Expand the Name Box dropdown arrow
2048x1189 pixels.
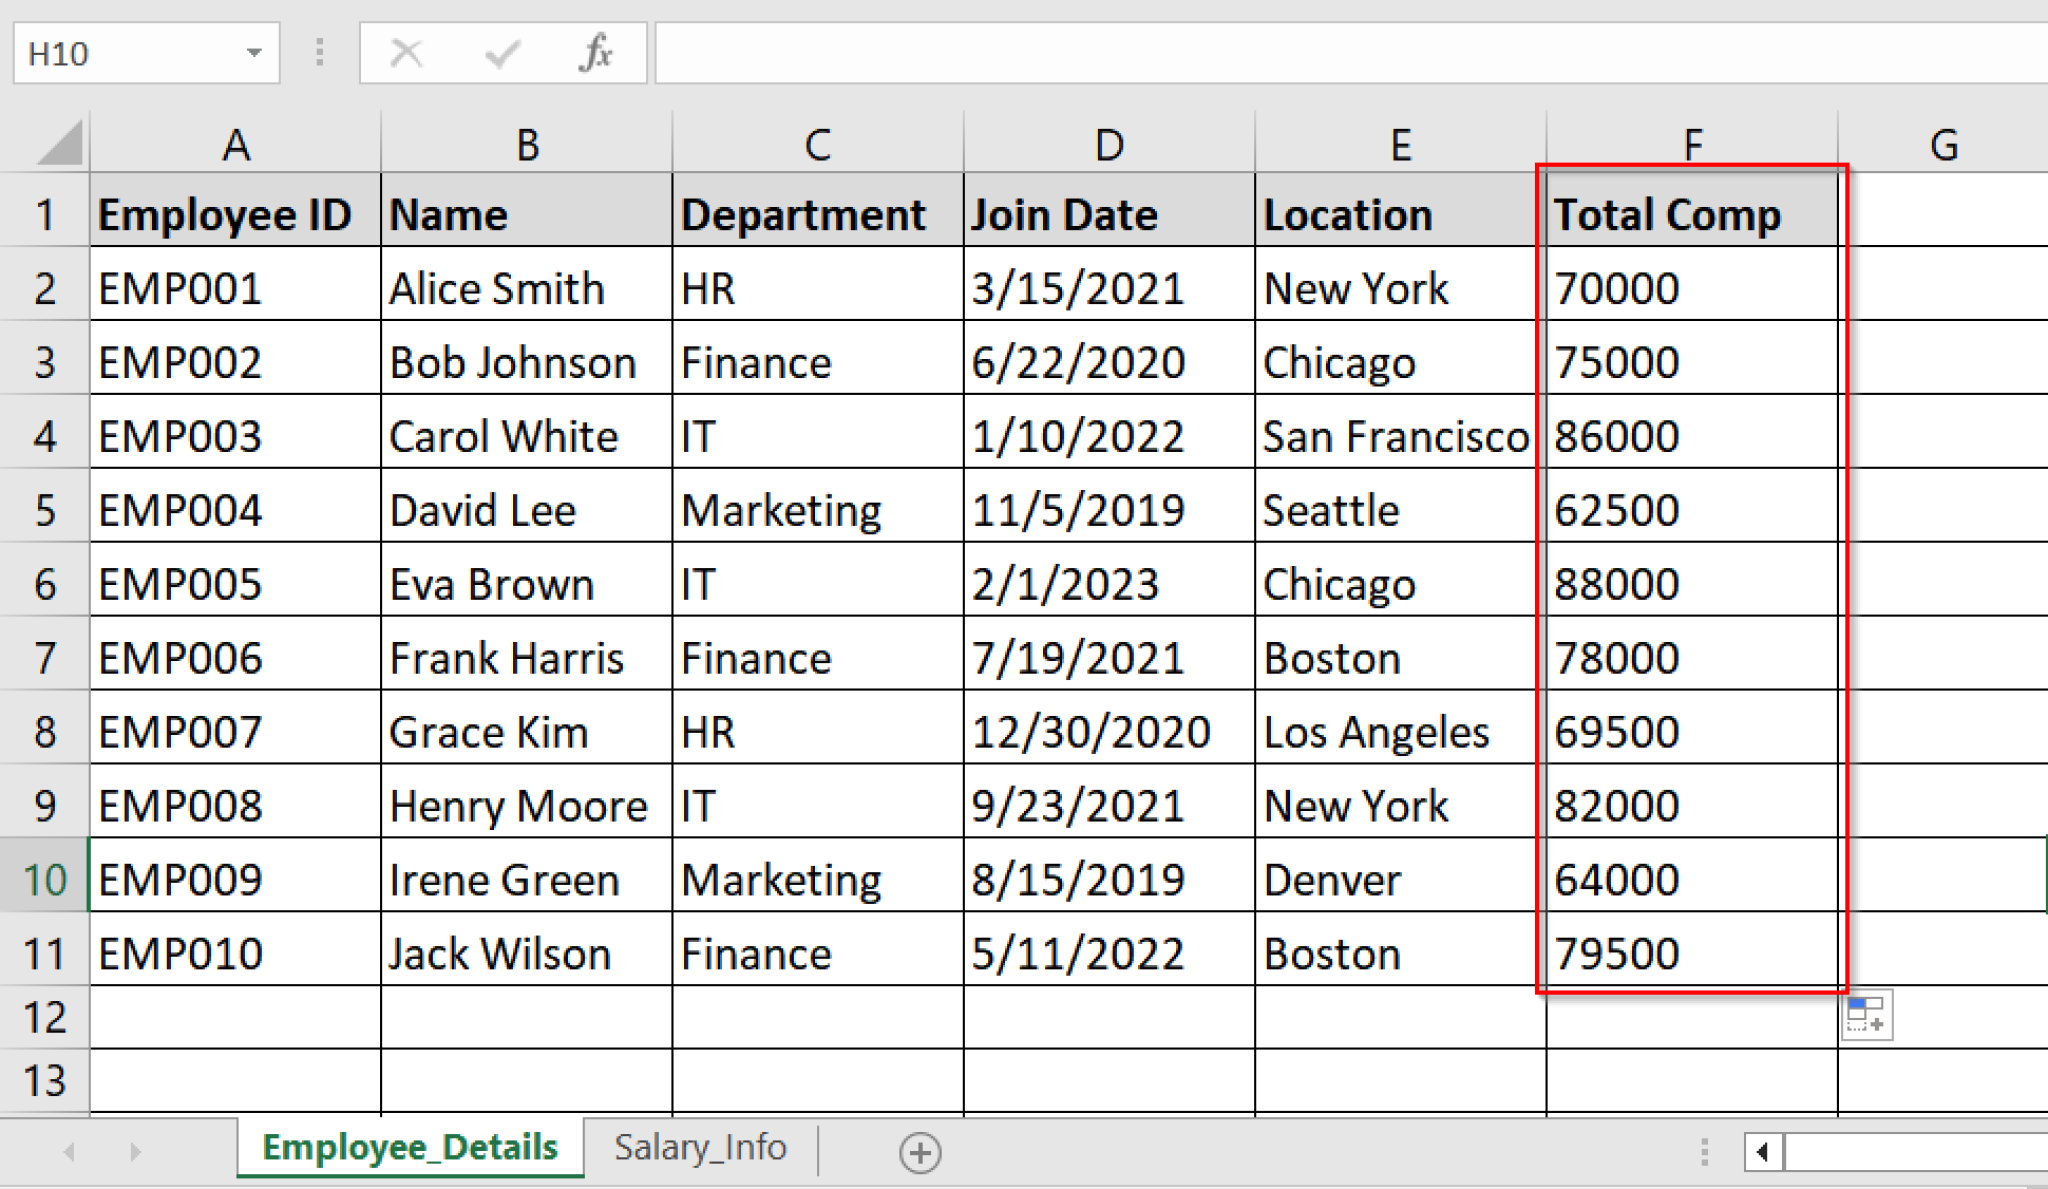(x=254, y=52)
